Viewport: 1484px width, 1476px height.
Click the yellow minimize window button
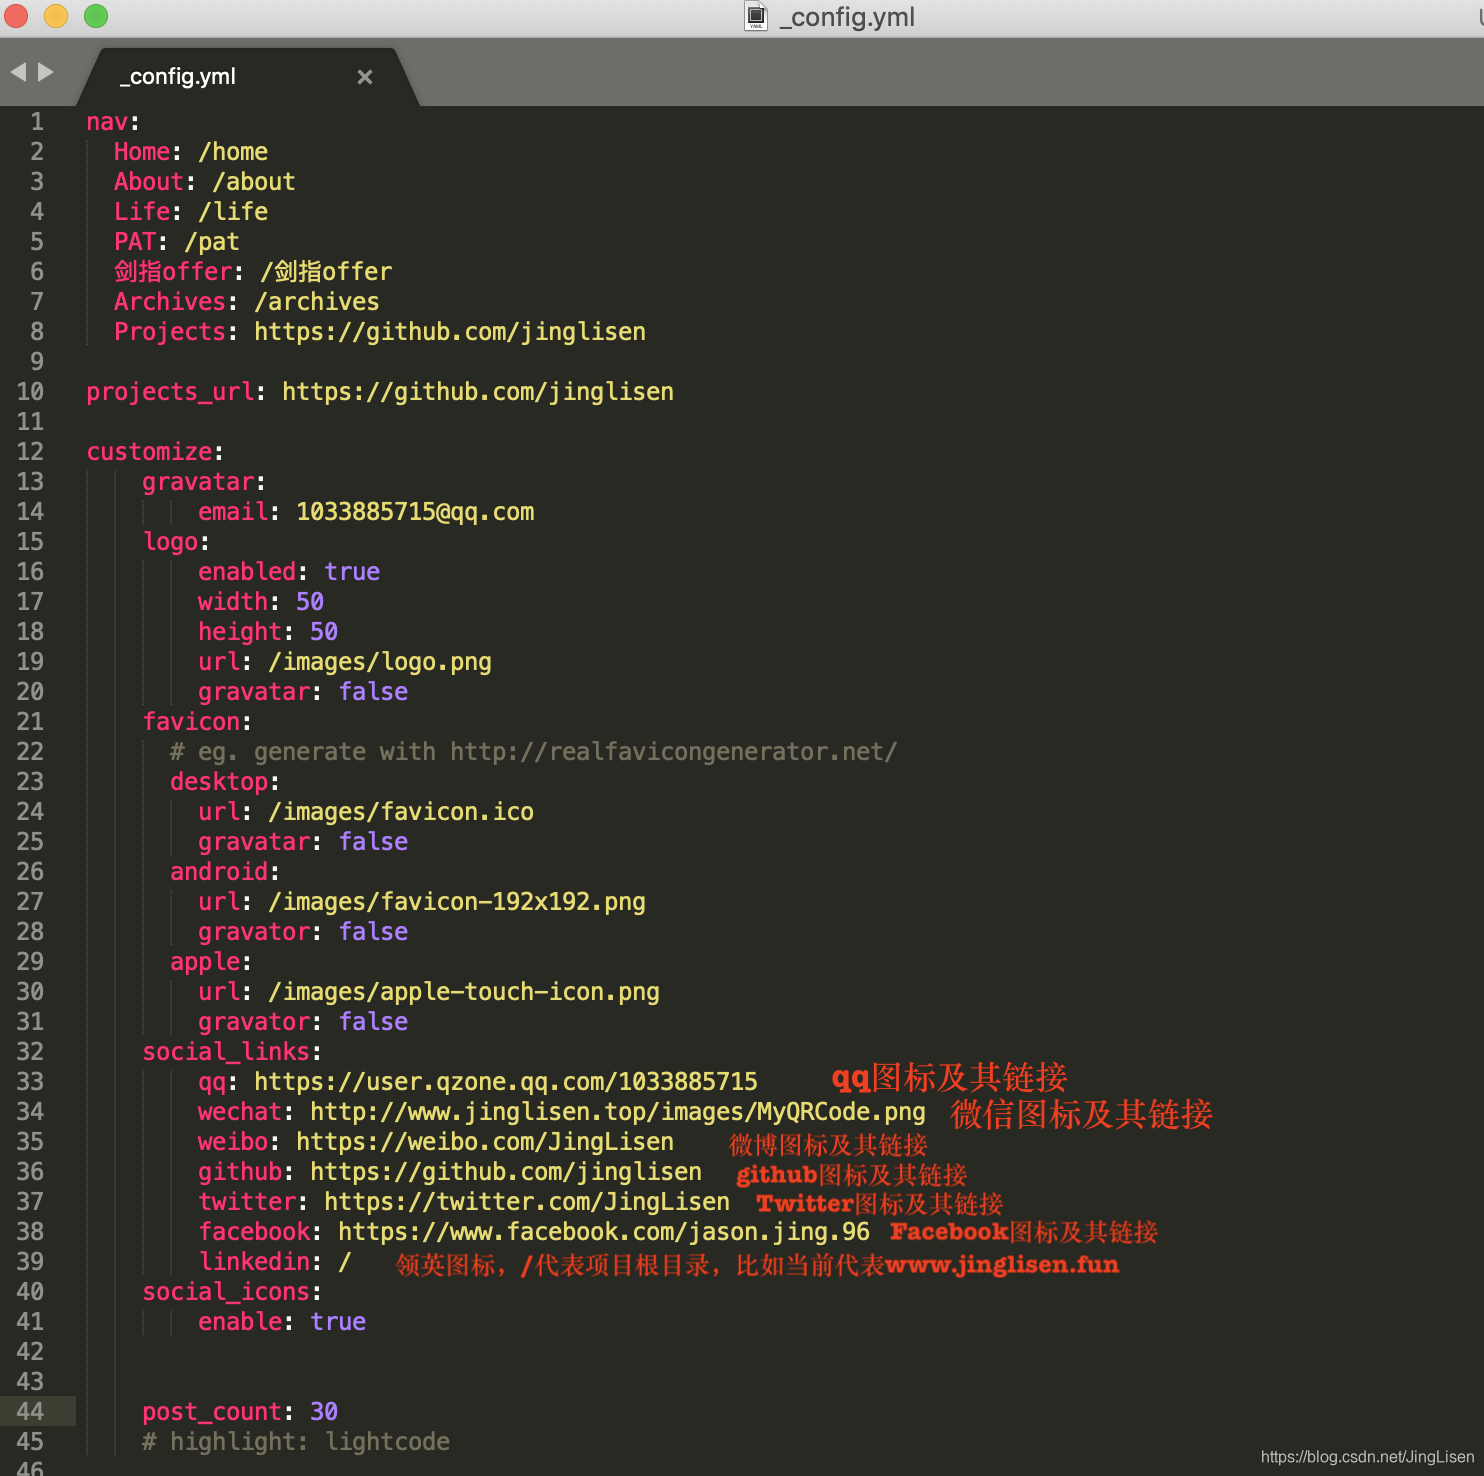click(x=56, y=16)
